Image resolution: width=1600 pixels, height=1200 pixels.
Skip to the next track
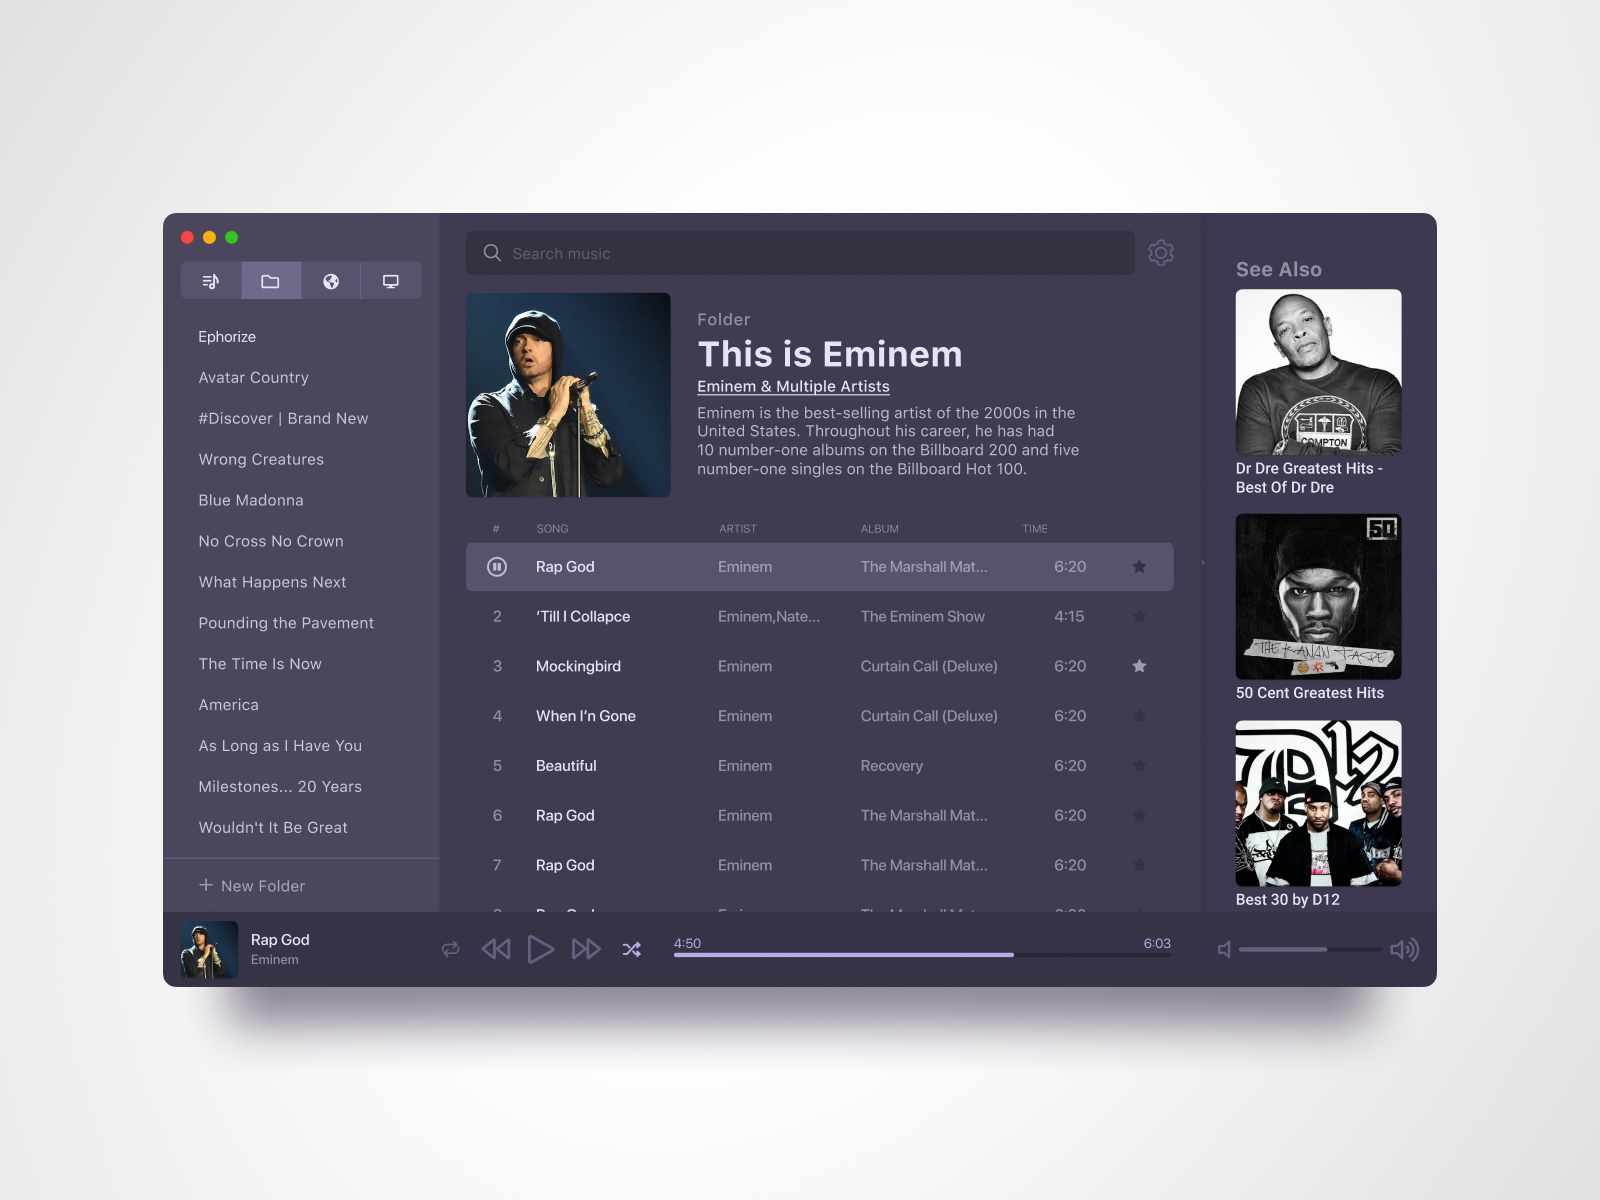(586, 949)
